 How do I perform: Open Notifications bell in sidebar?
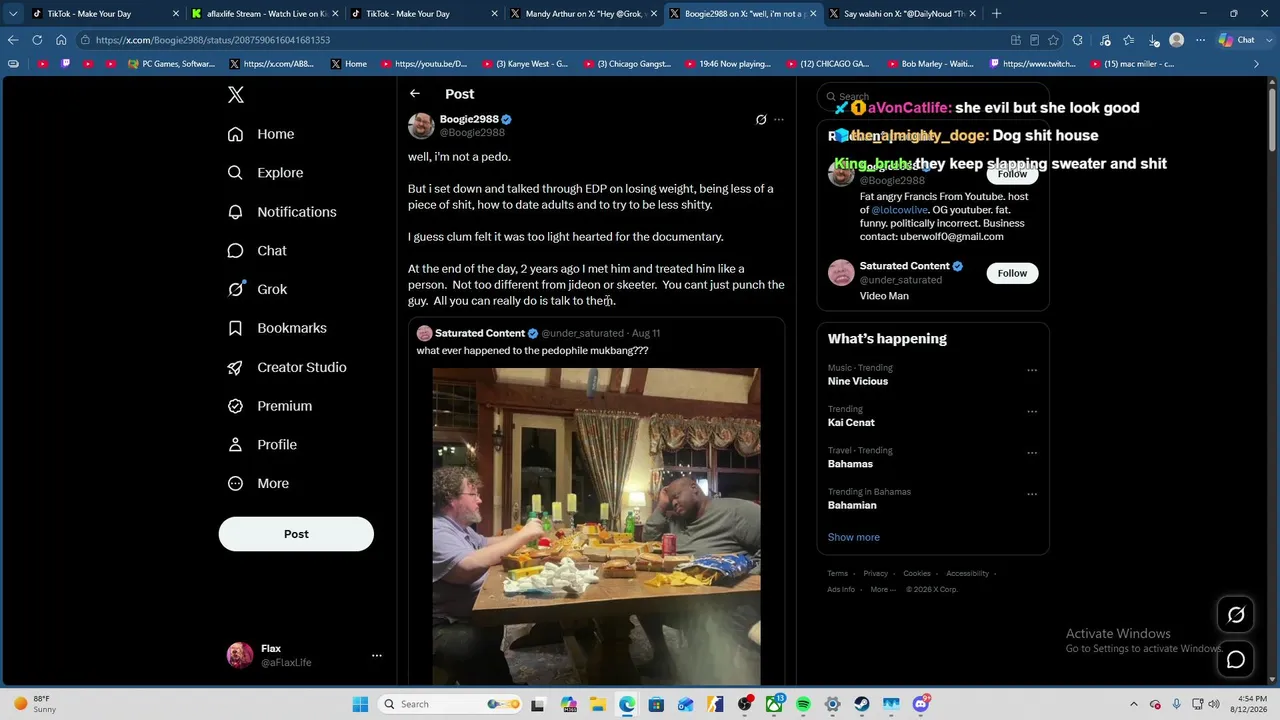[282, 212]
